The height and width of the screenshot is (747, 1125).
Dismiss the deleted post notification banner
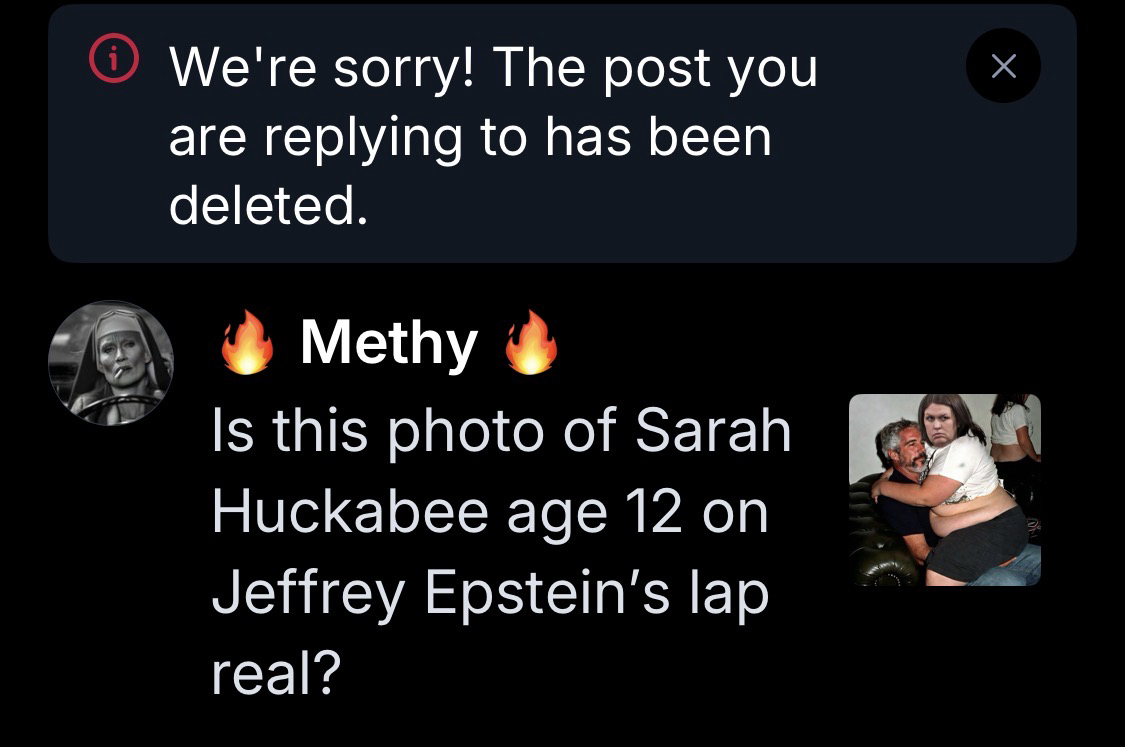coord(1003,66)
